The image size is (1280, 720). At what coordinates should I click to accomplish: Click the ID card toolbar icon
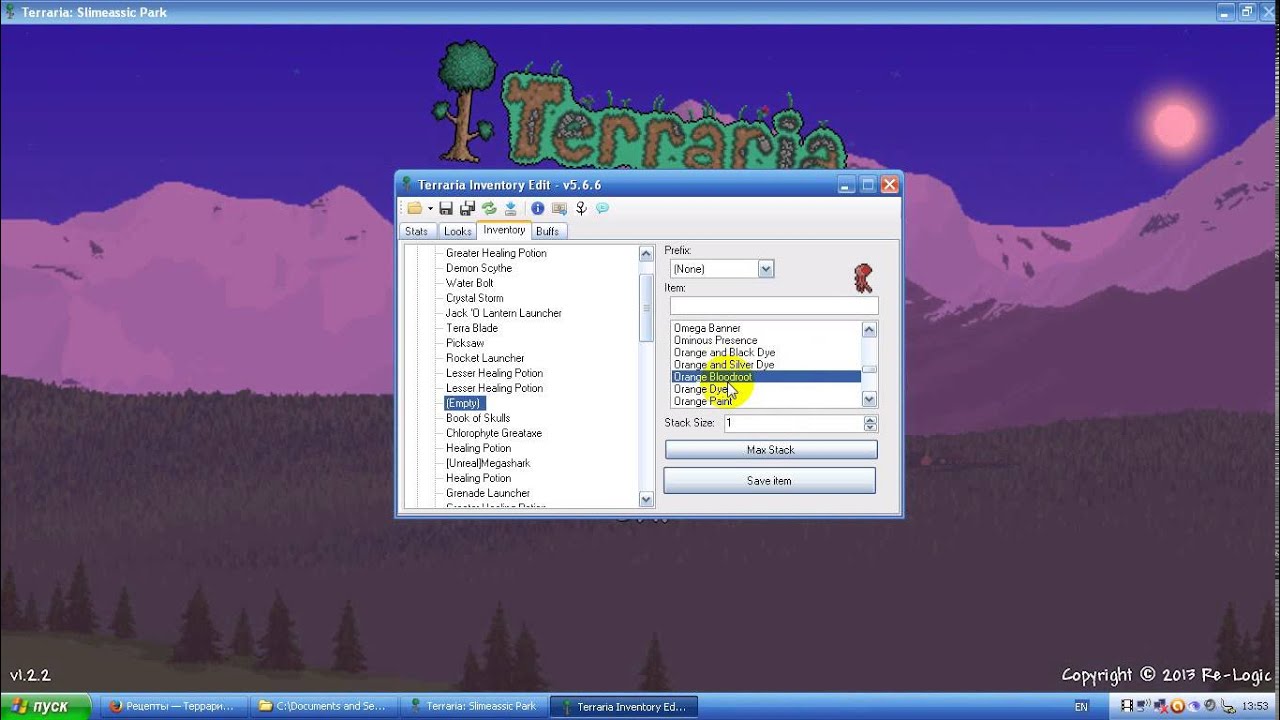(559, 208)
